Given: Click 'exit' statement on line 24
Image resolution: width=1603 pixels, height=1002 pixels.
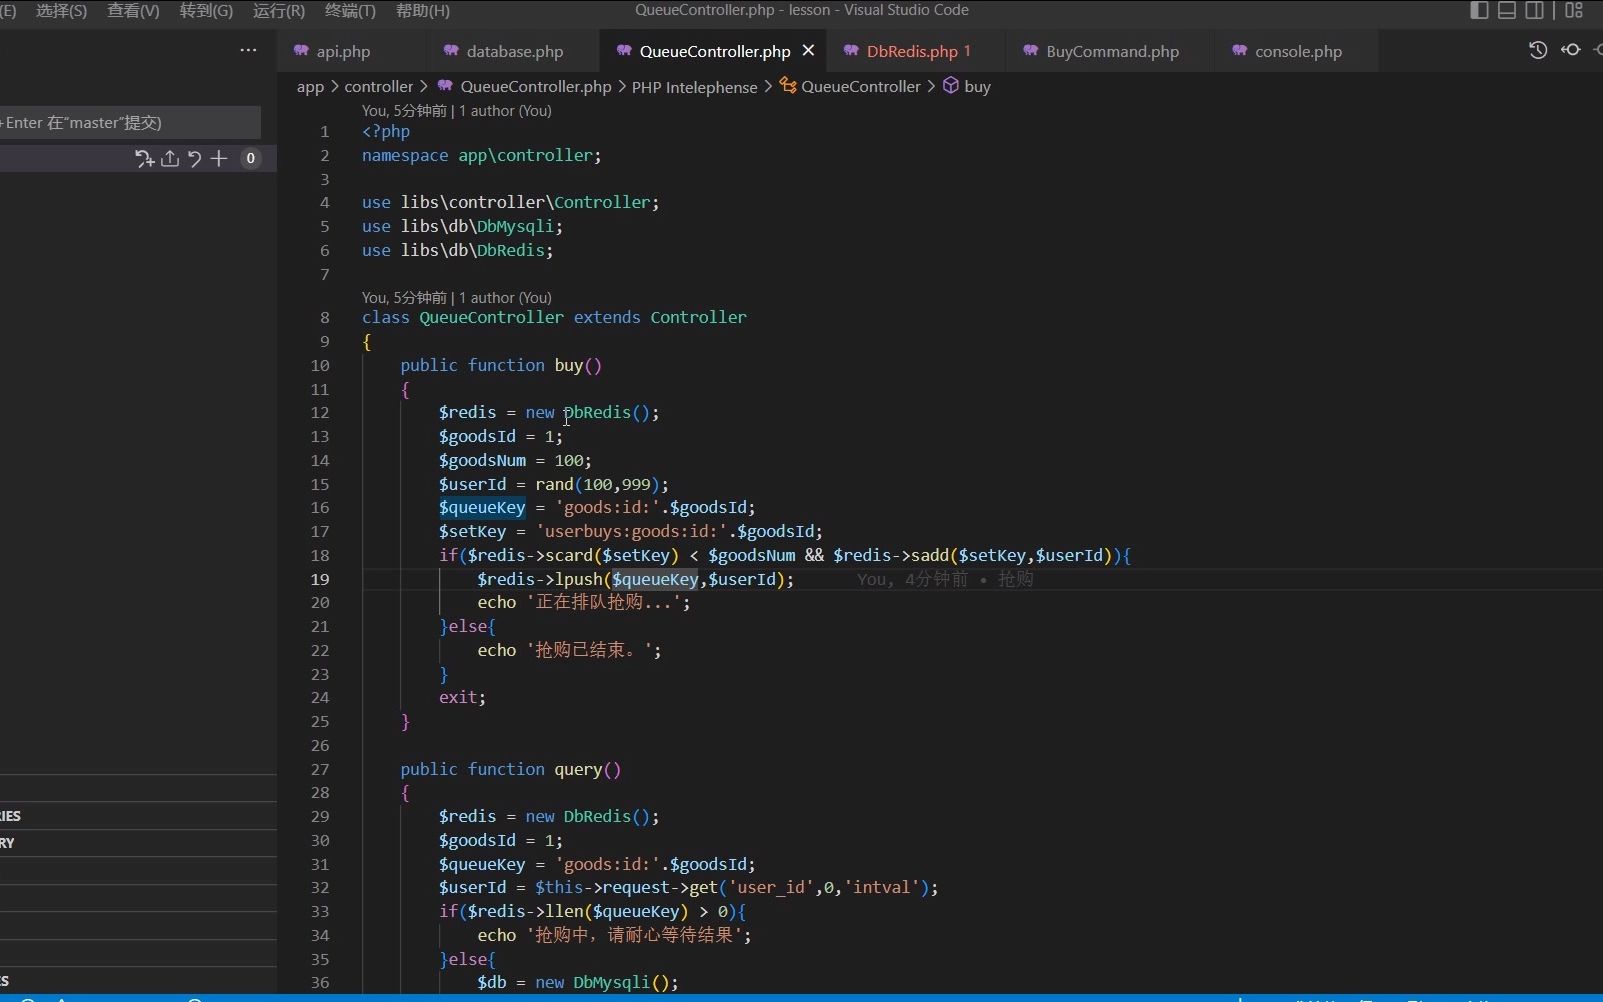Looking at the screenshot, I should [x=458, y=697].
